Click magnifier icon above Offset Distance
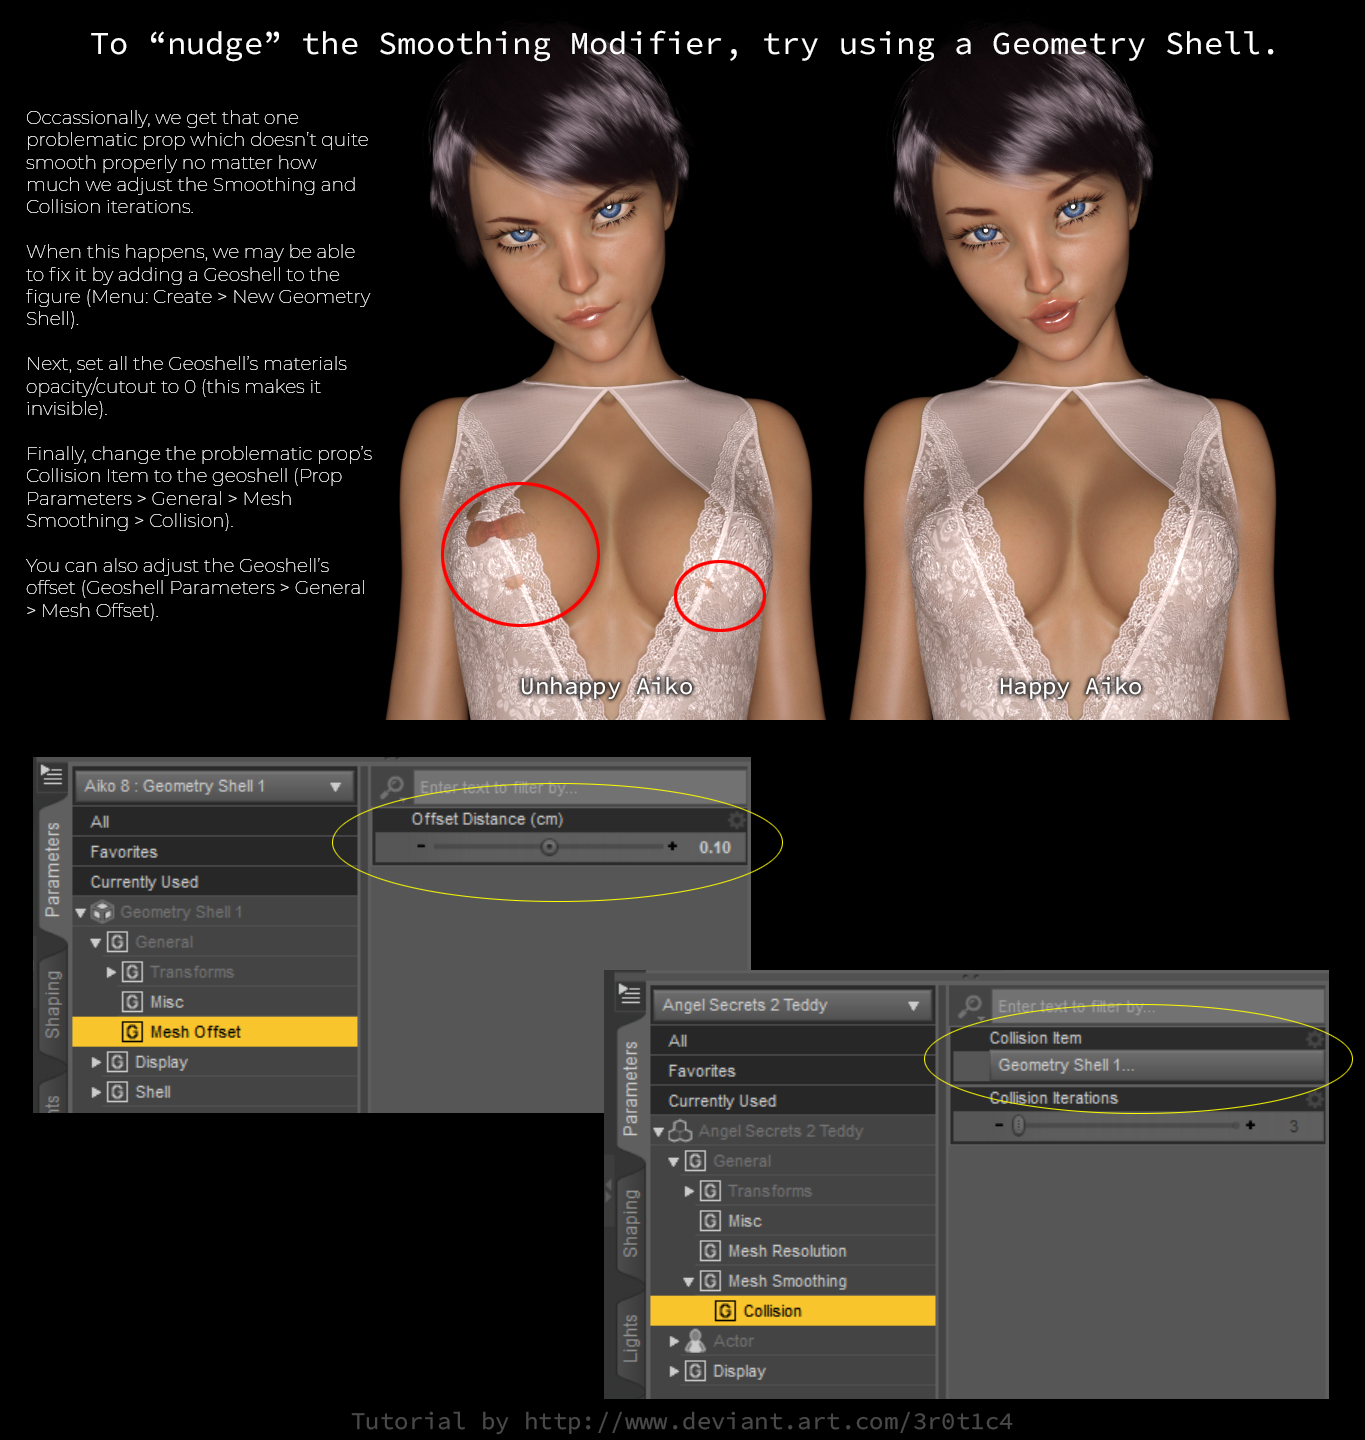Image resolution: width=1365 pixels, height=1440 pixels. coord(392,786)
